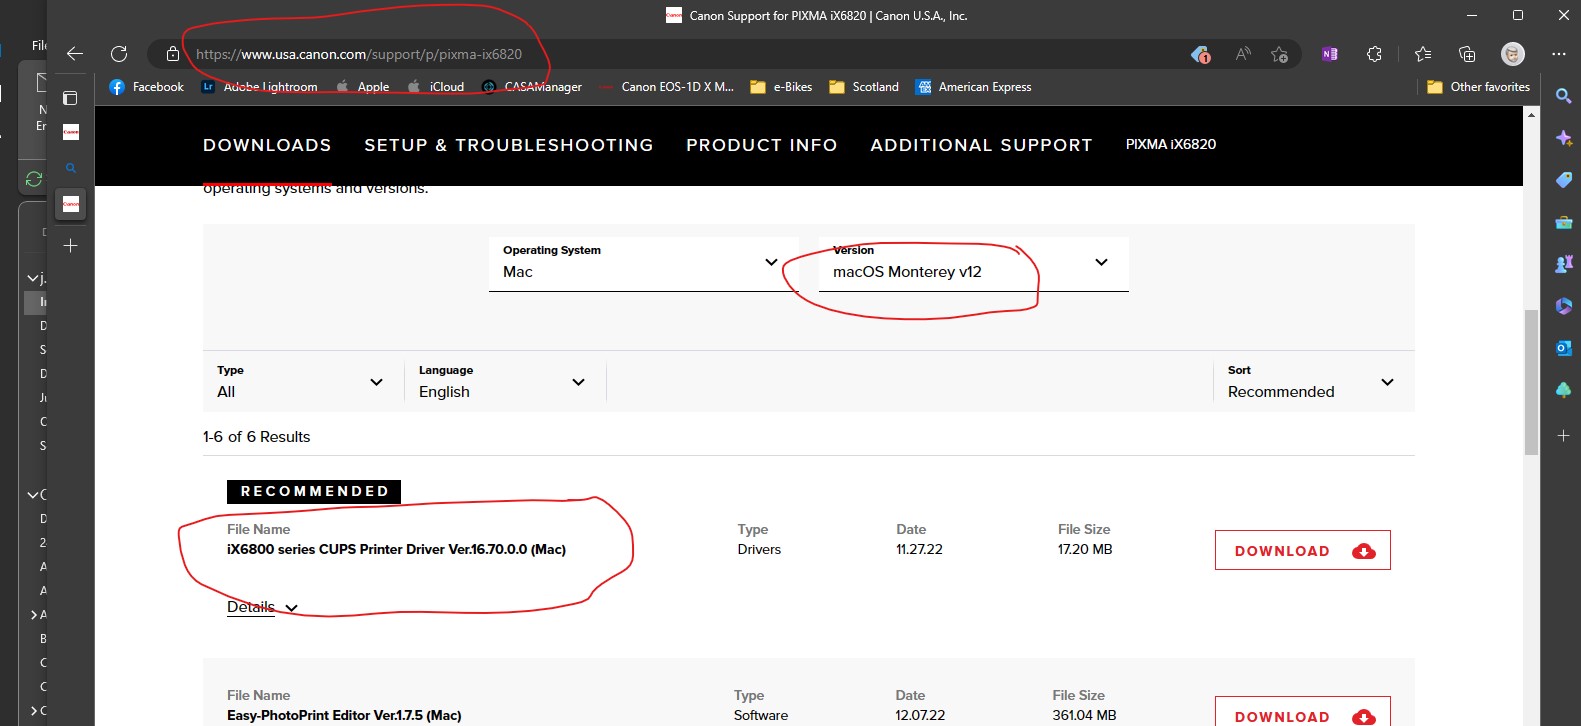Open the Sort dropdown set to Recommended

point(1310,382)
